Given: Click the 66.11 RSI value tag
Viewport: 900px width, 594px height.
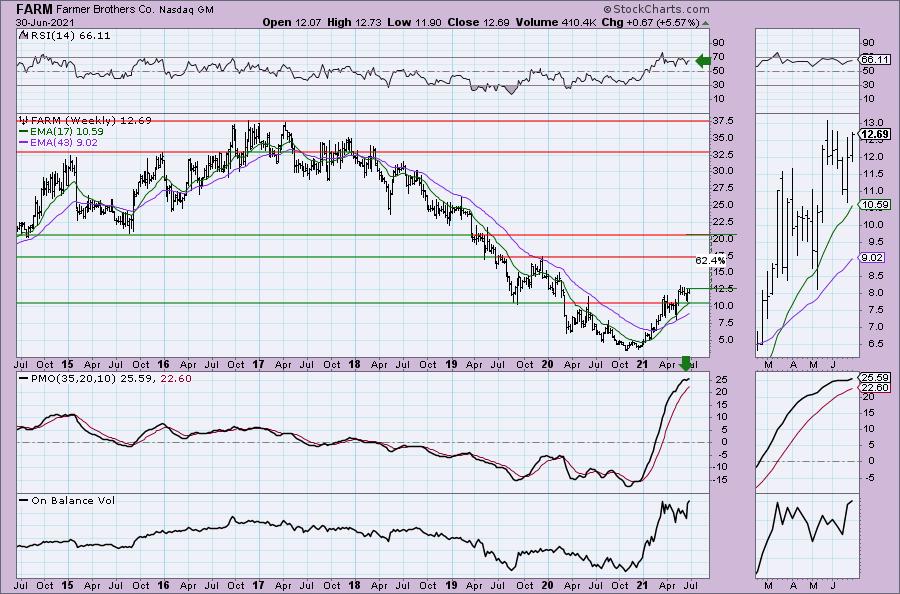Looking at the screenshot, I should 875,60.
